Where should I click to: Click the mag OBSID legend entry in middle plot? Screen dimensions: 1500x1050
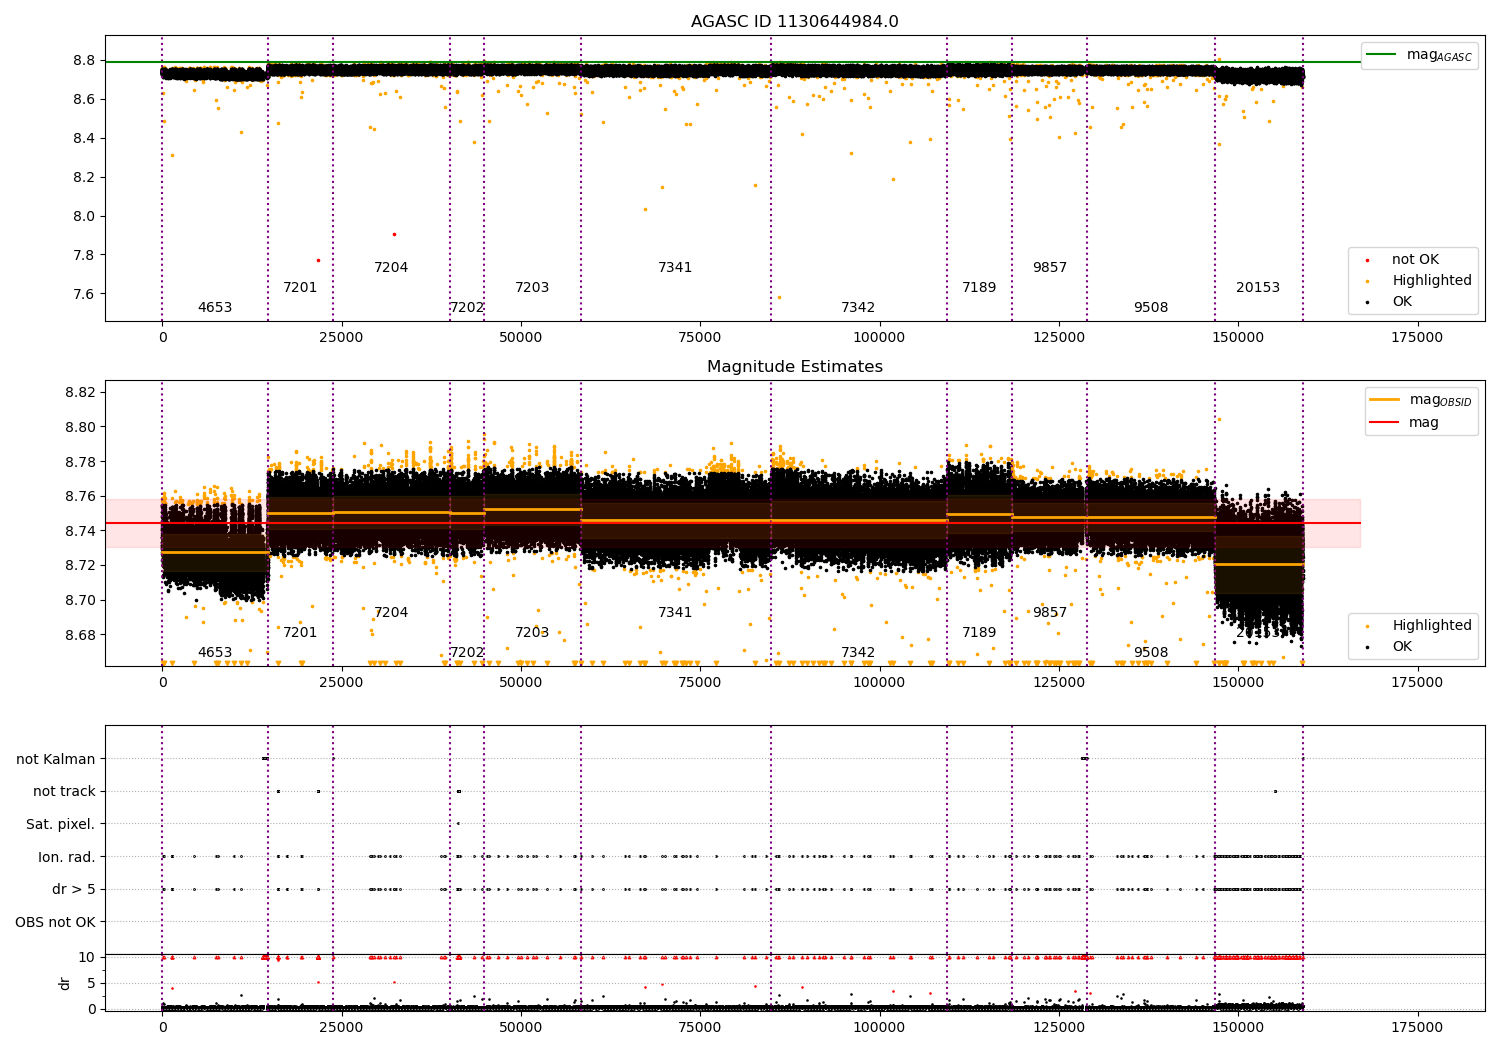click(1420, 400)
